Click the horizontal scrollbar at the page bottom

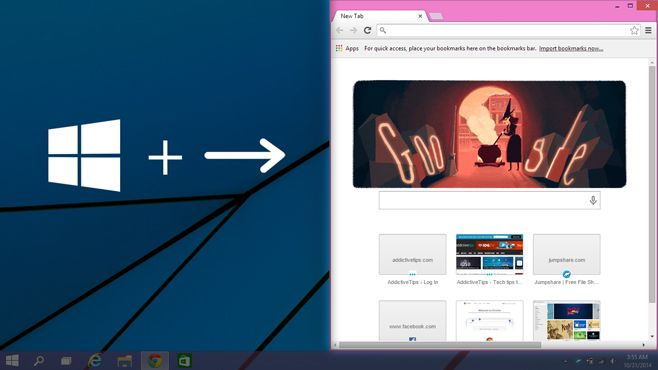coord(440,345)
